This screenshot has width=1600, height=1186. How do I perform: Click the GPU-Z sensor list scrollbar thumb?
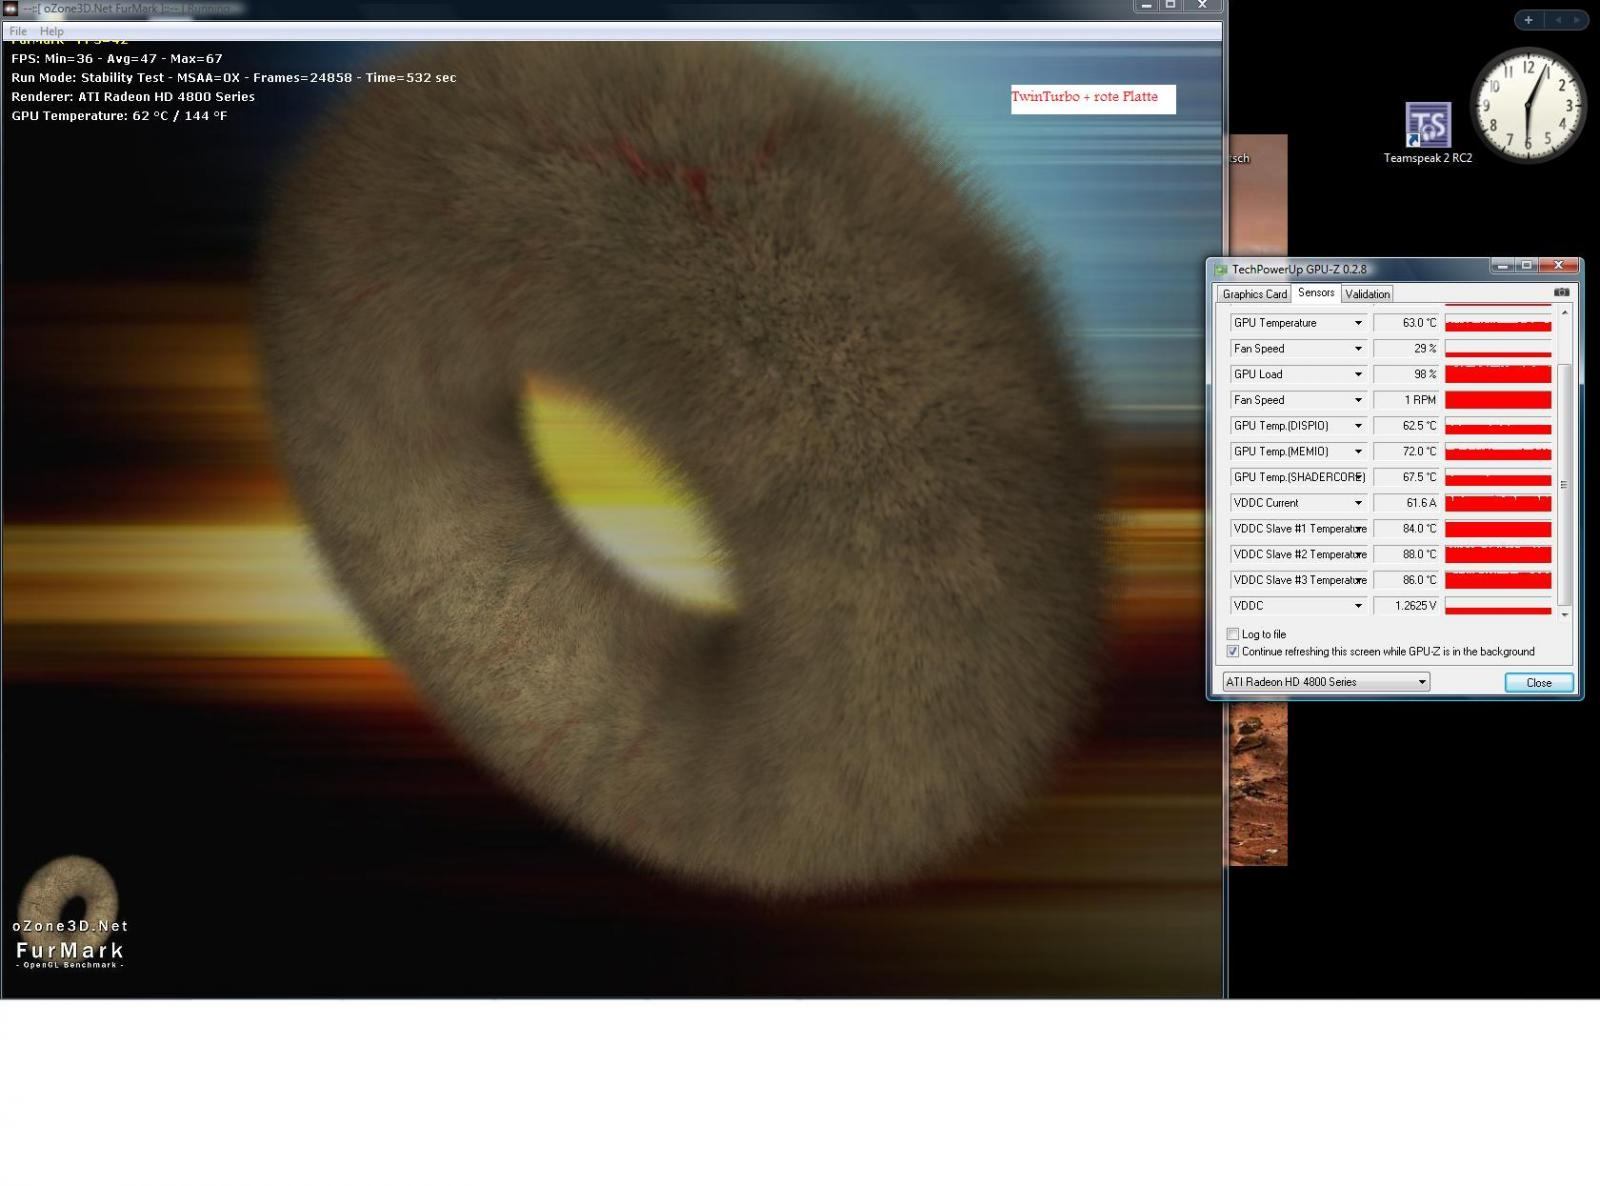[1565, 485]
